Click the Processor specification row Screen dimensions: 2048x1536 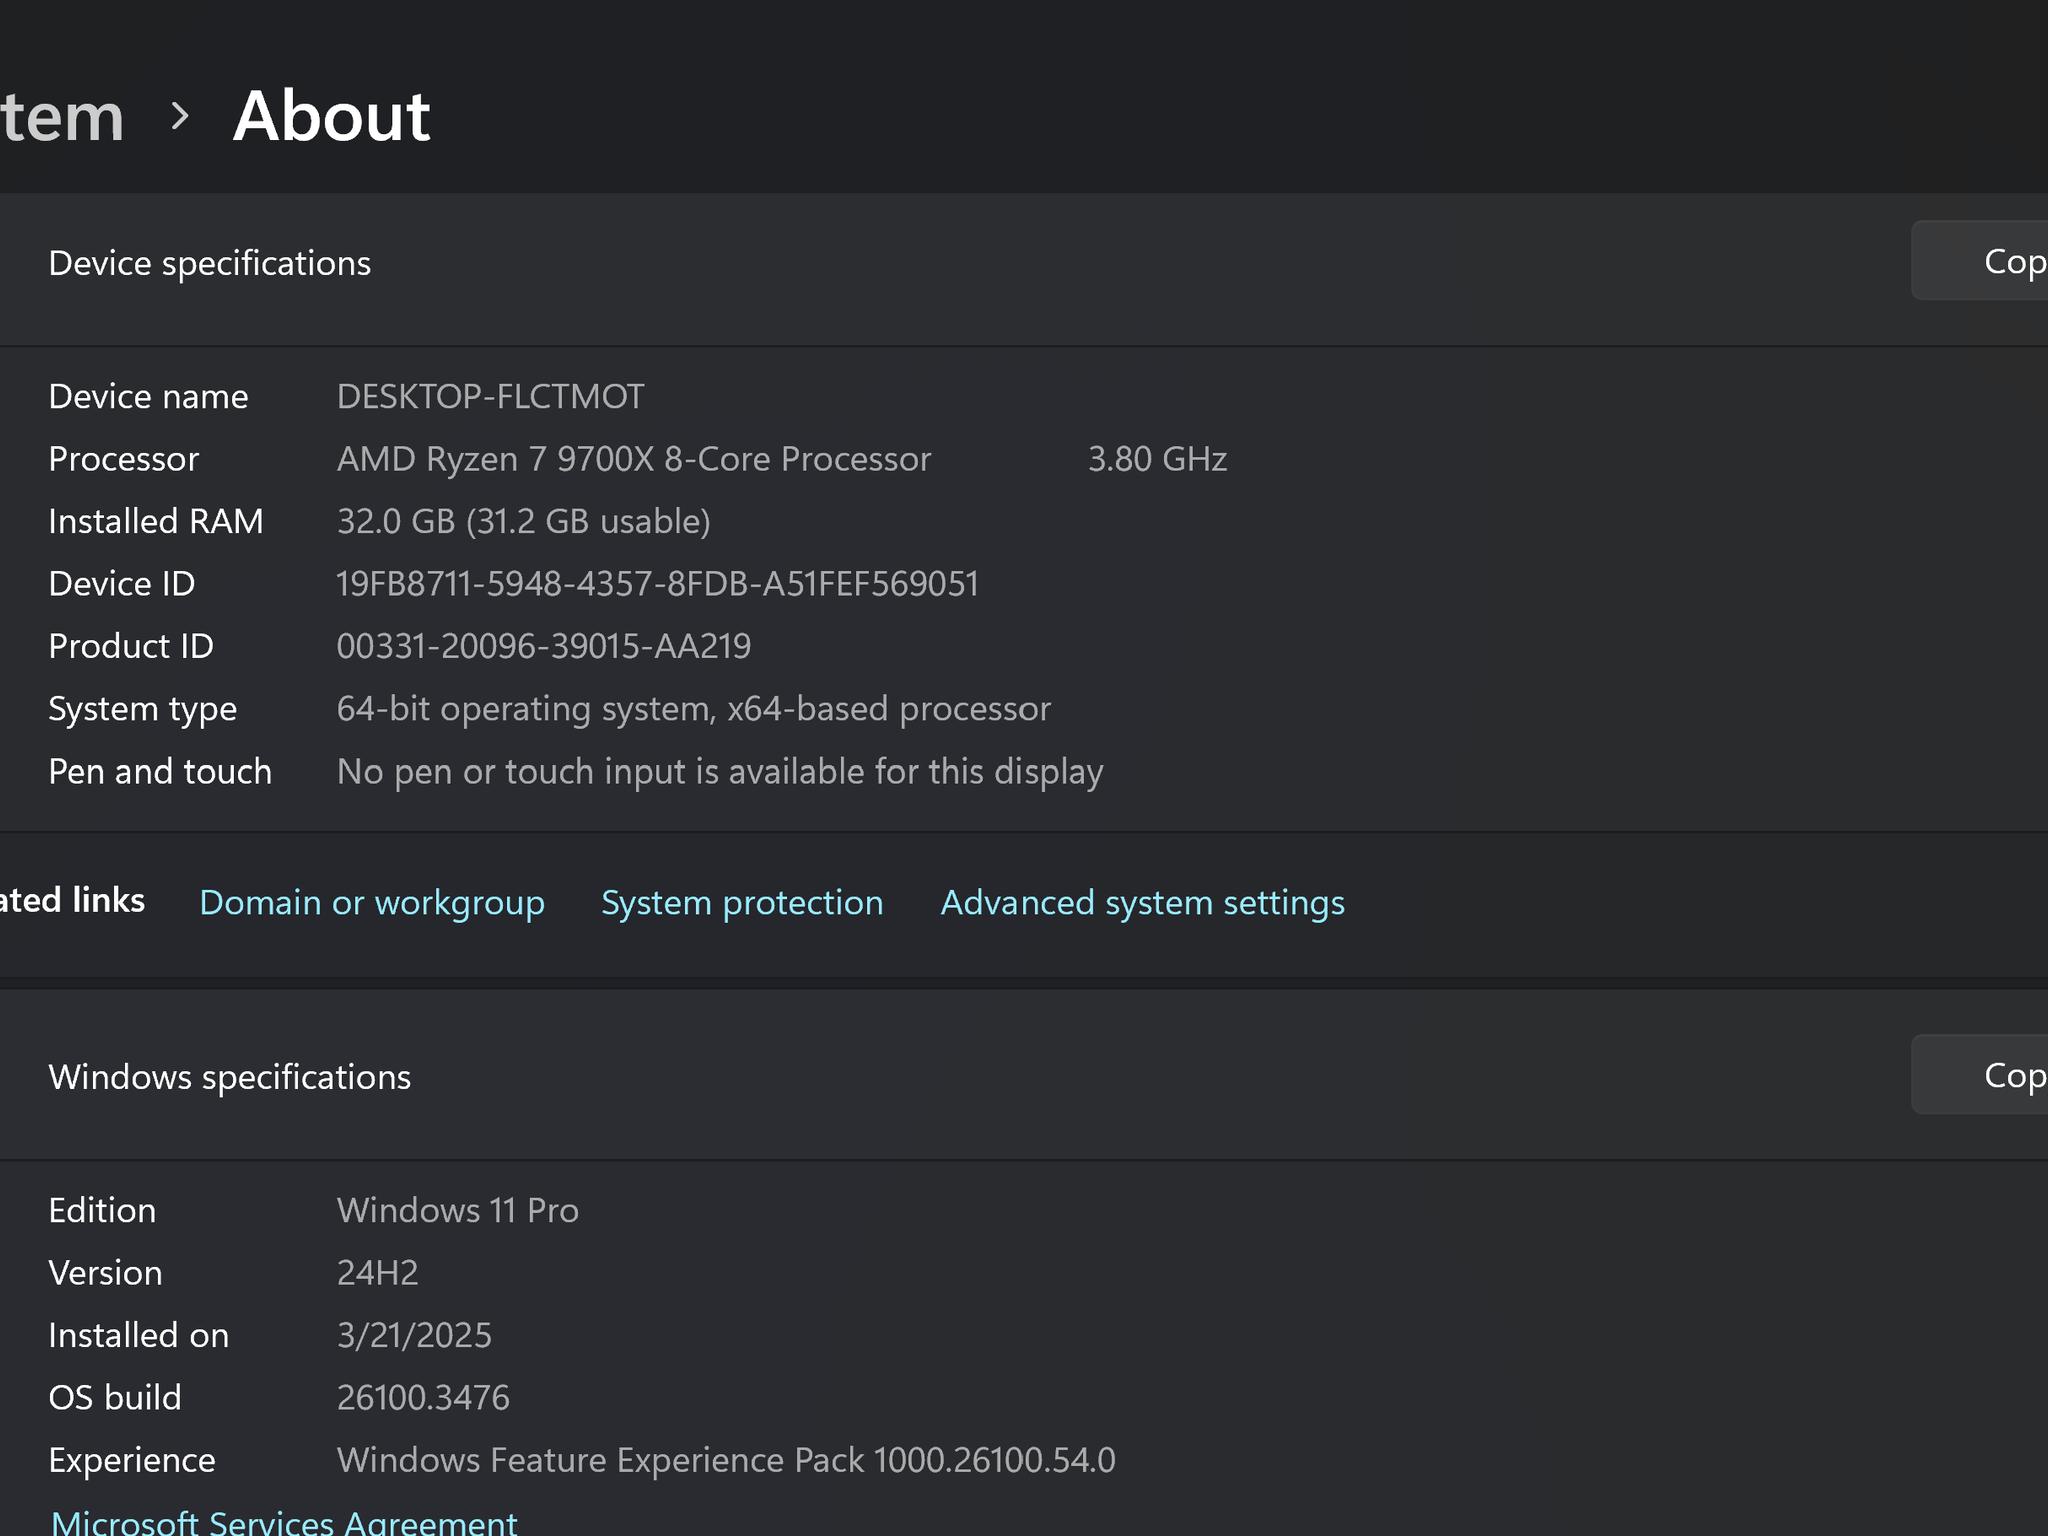(x=633, y=458)
